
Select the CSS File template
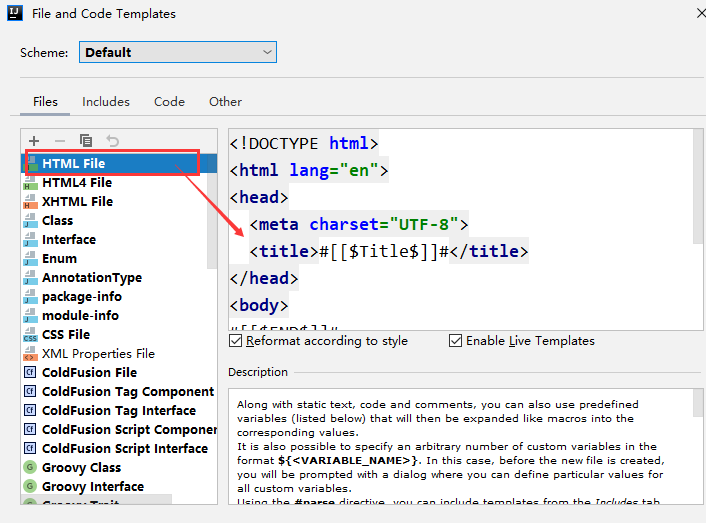119,335
